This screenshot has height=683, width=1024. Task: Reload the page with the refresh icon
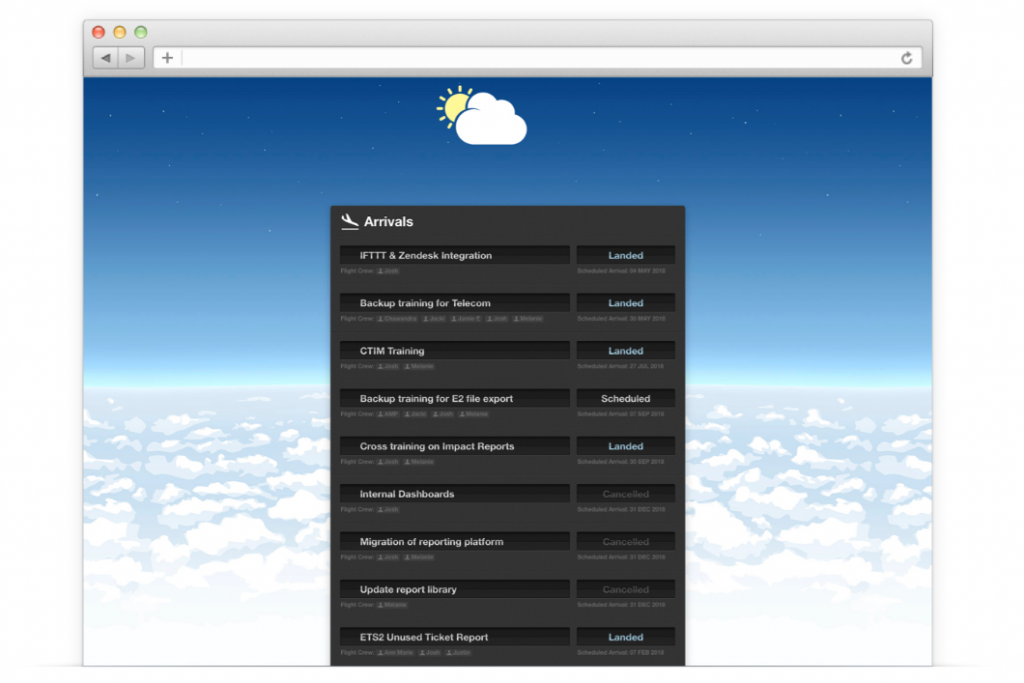point(906,58)
